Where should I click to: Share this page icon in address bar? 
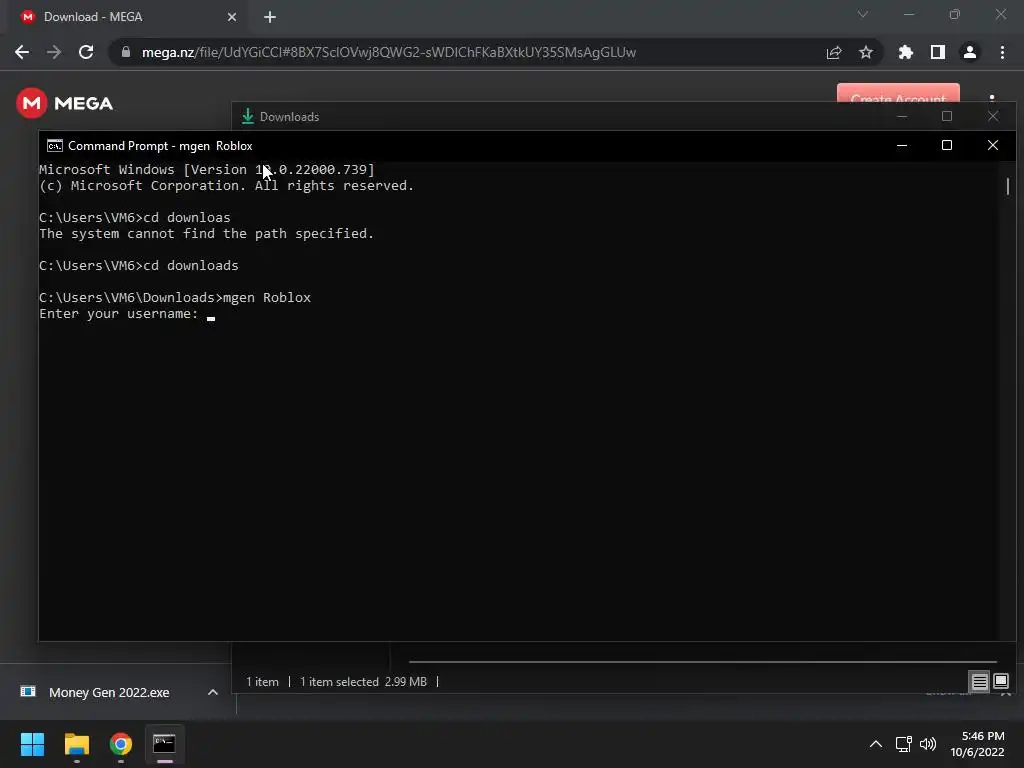click(834, 52)
